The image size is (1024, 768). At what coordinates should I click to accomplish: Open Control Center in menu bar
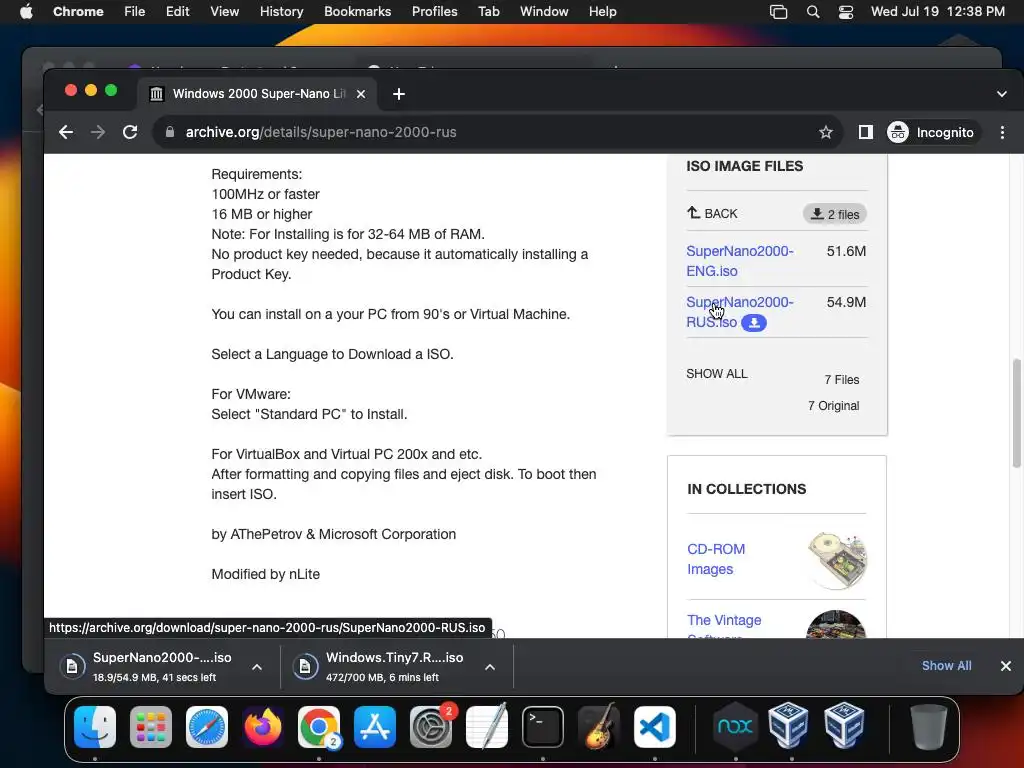pos(846,11)
